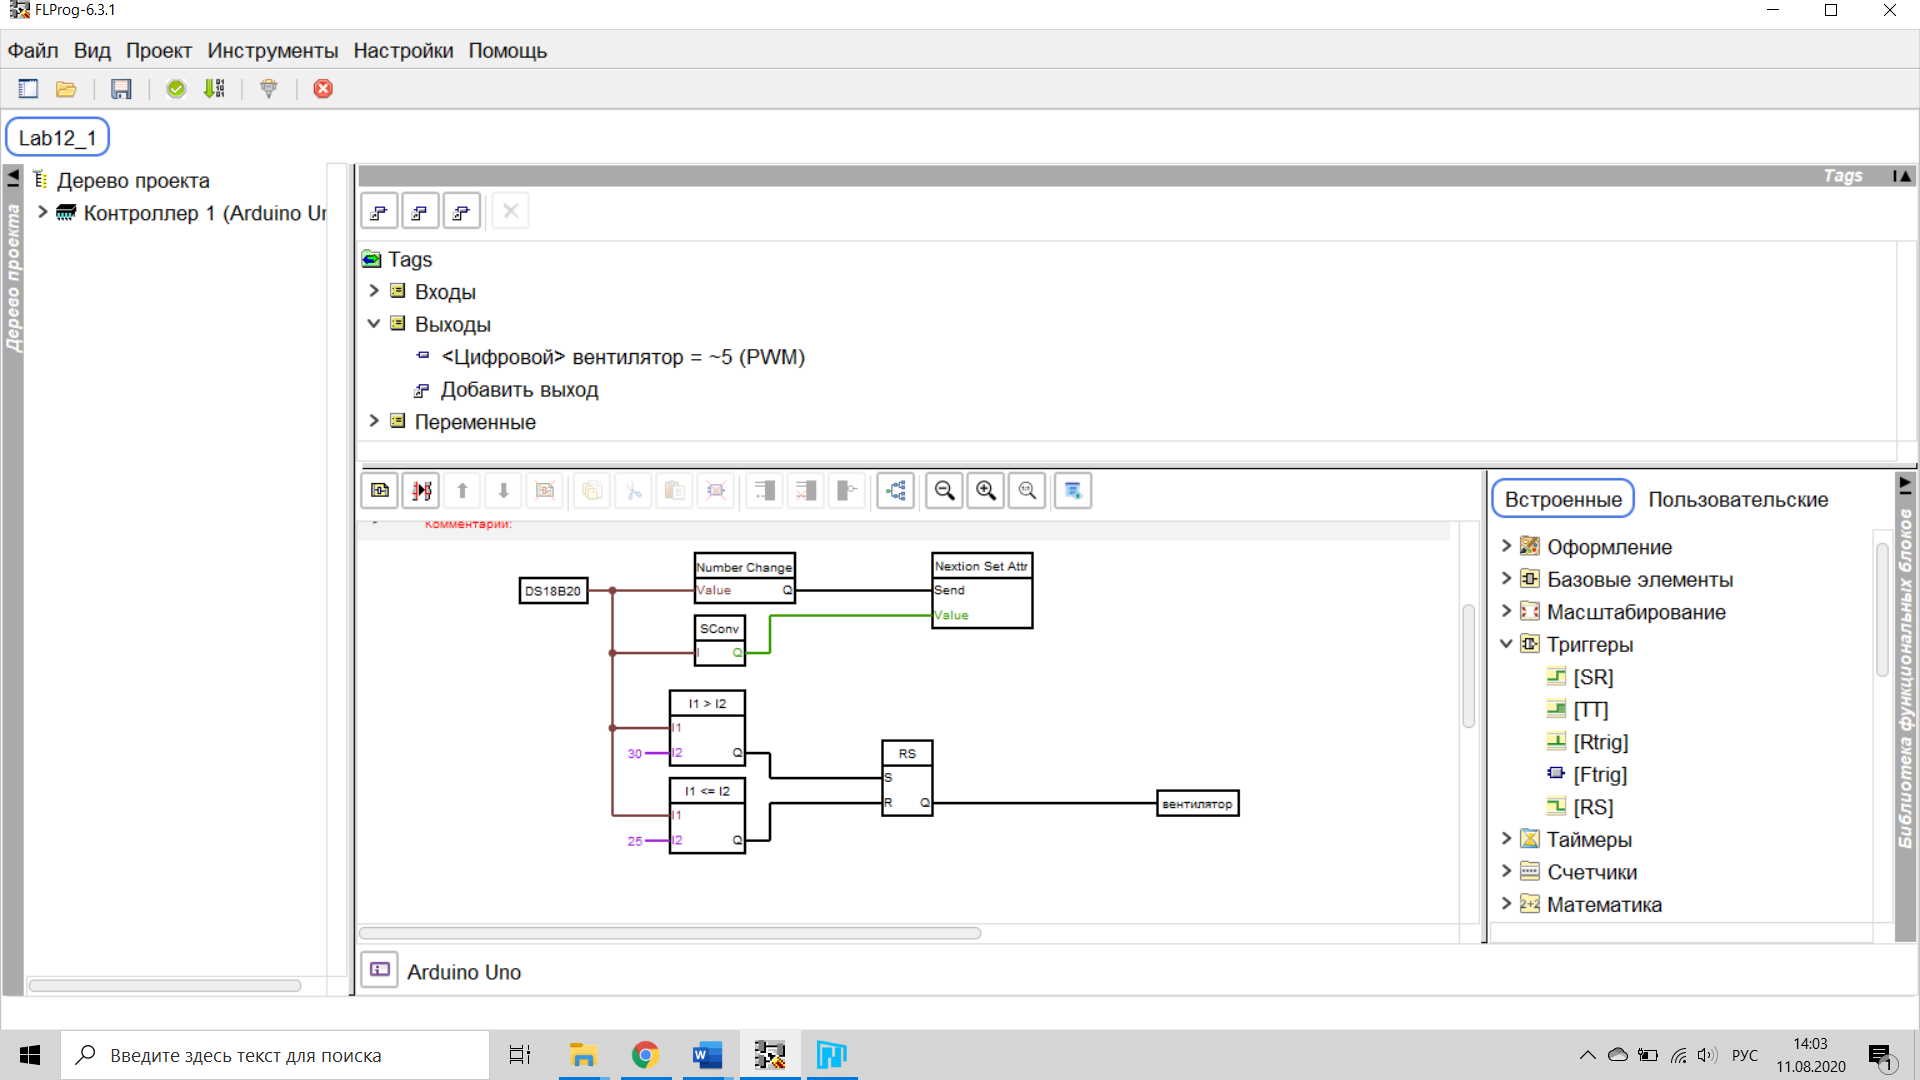Click the diagram horizontal scrollbar
The height and width of the screenshot is (1080, 1920).
coord(670,933)
